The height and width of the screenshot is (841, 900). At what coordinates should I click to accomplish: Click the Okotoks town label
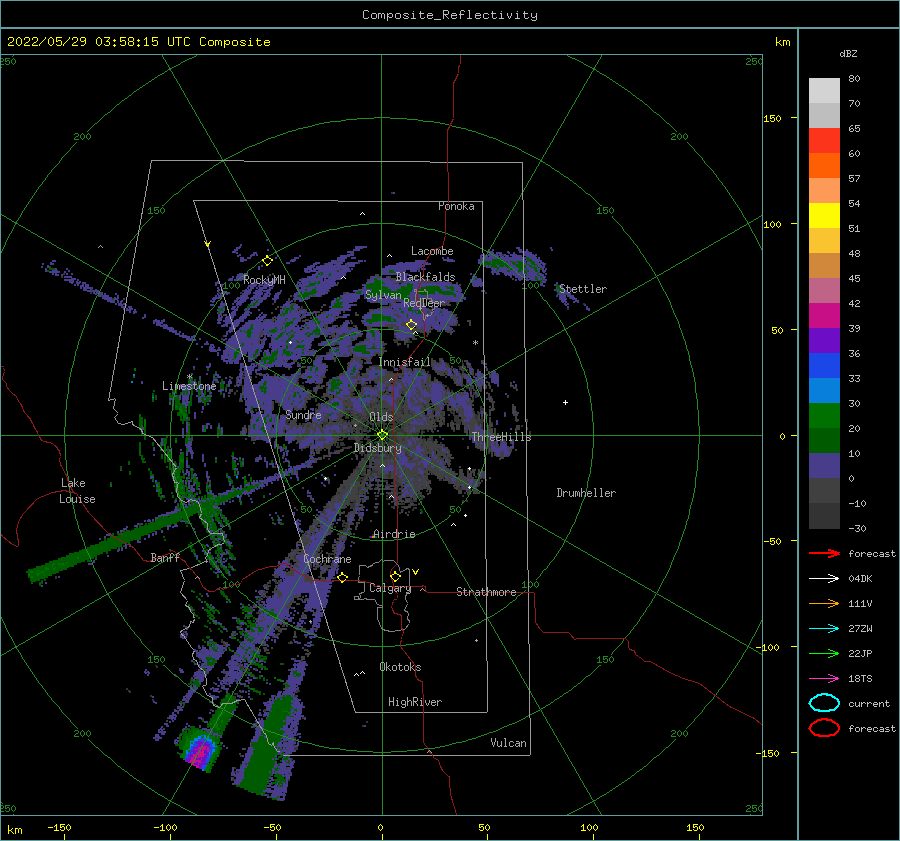pos(400,667)
